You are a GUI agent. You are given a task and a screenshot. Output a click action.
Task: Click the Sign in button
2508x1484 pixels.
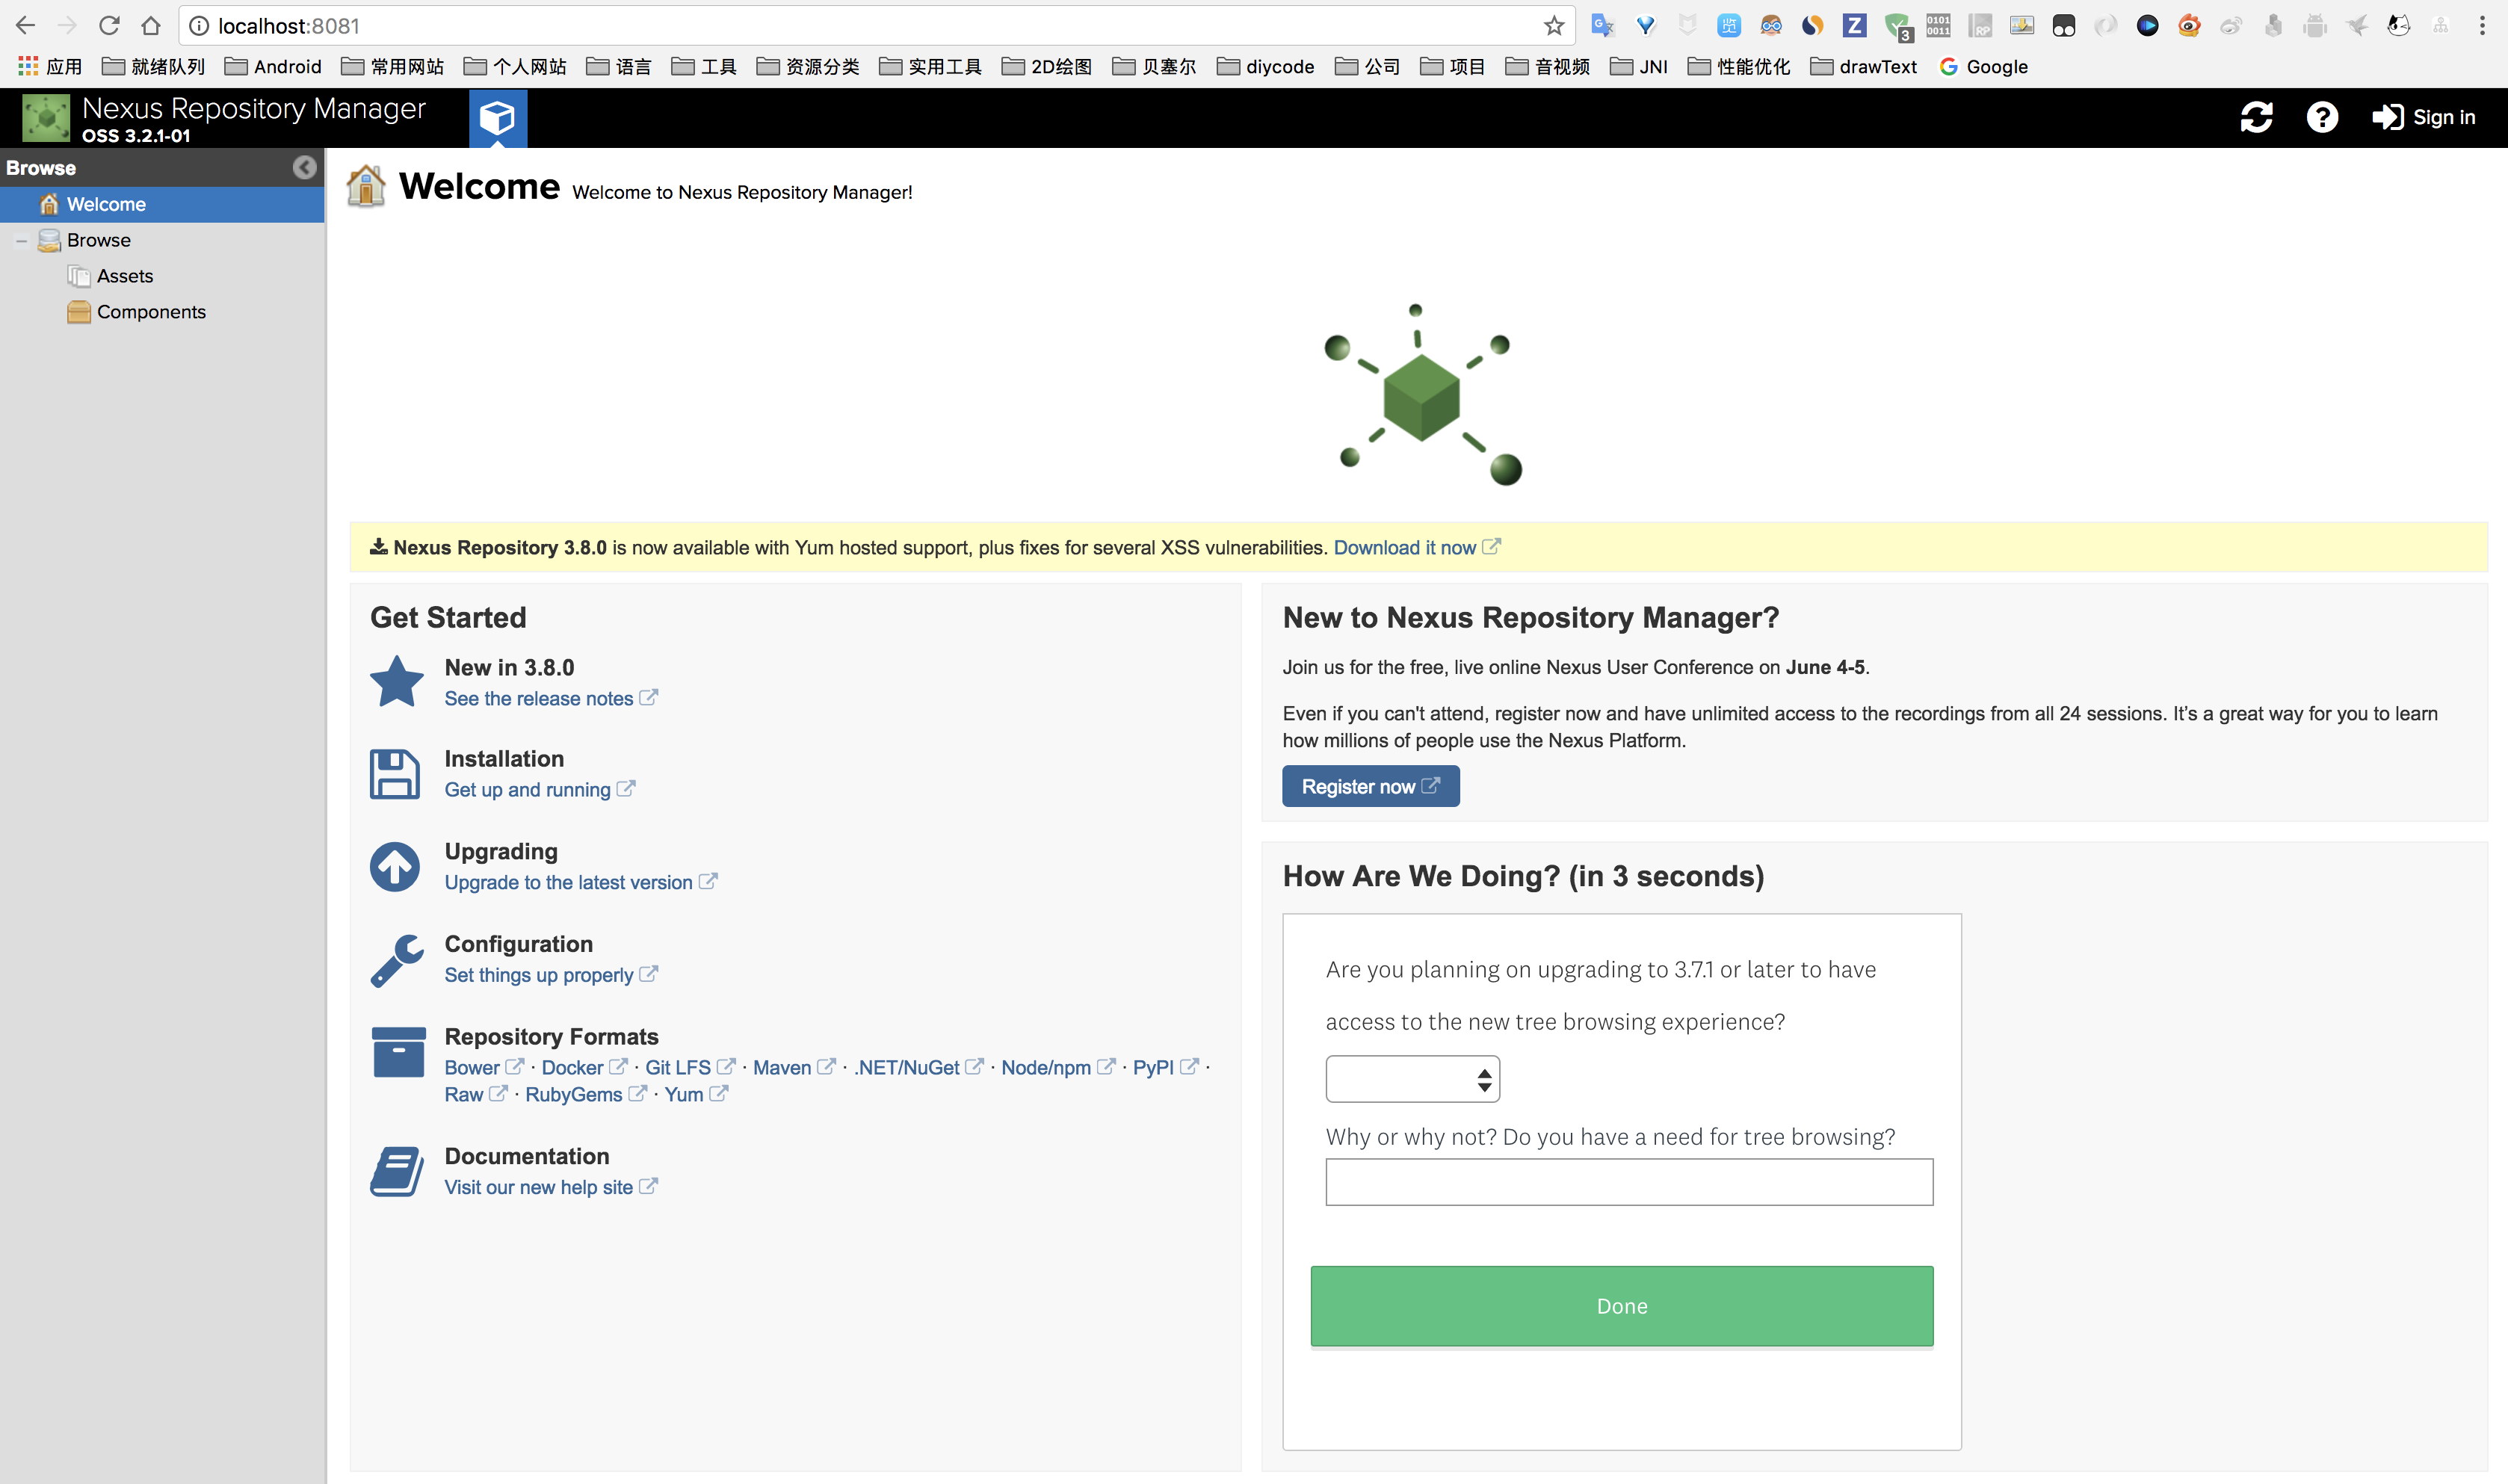tap(2423, 118)
